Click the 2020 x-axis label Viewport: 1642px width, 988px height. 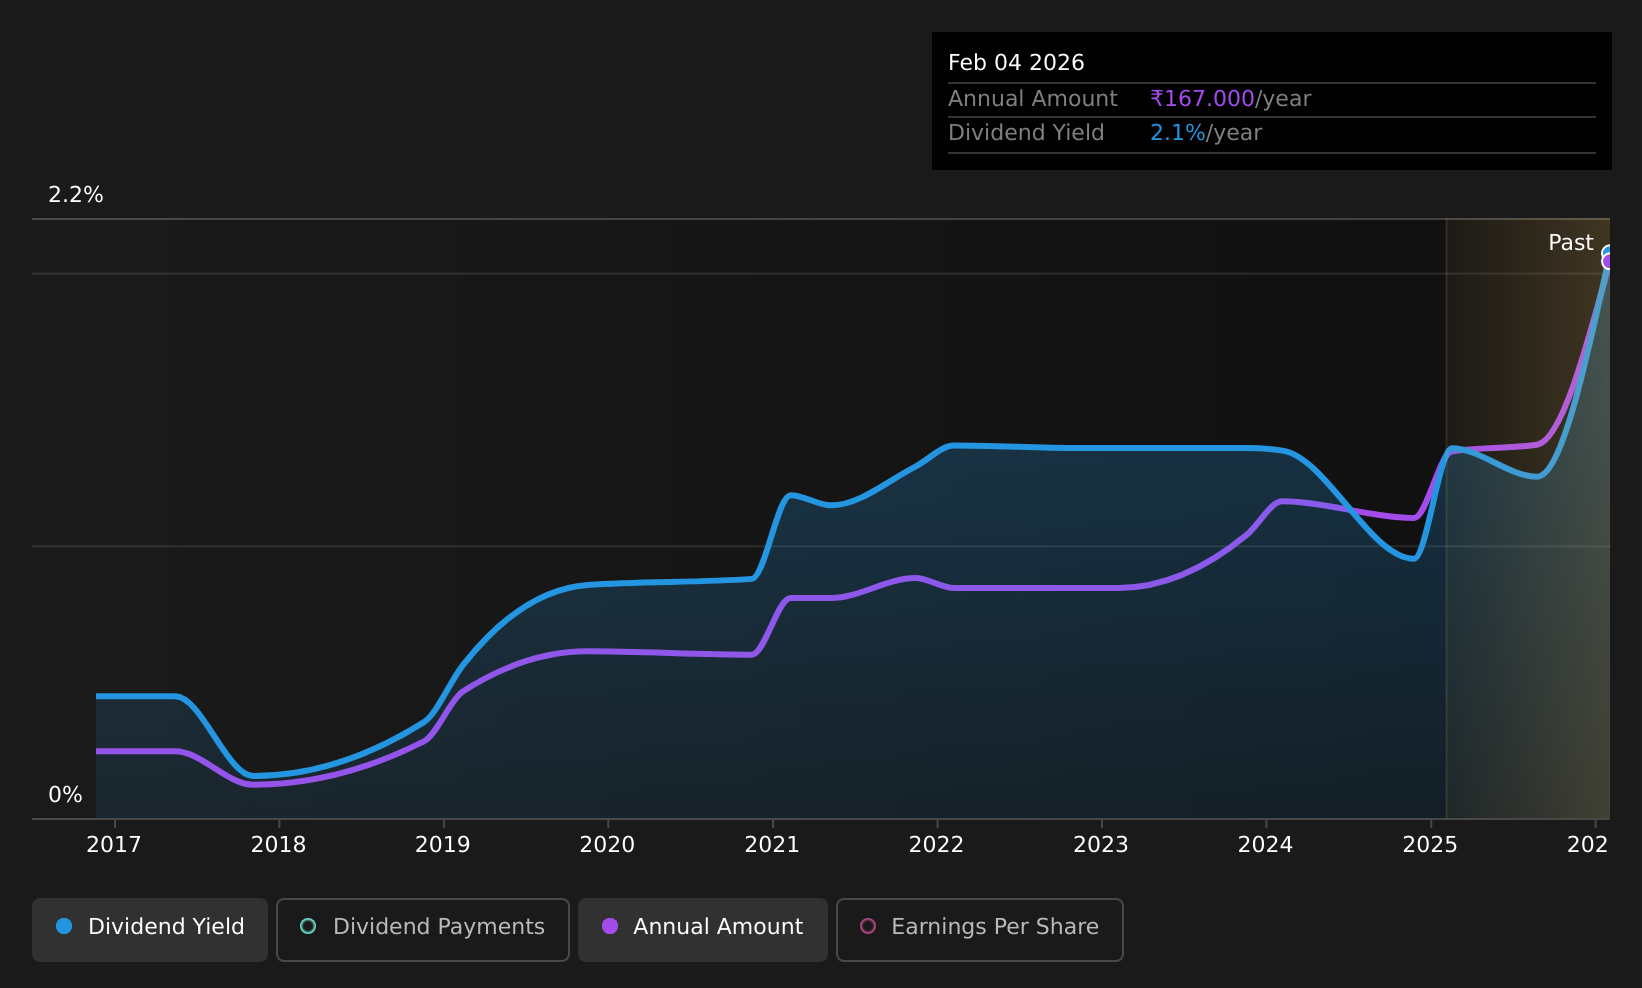607,845
